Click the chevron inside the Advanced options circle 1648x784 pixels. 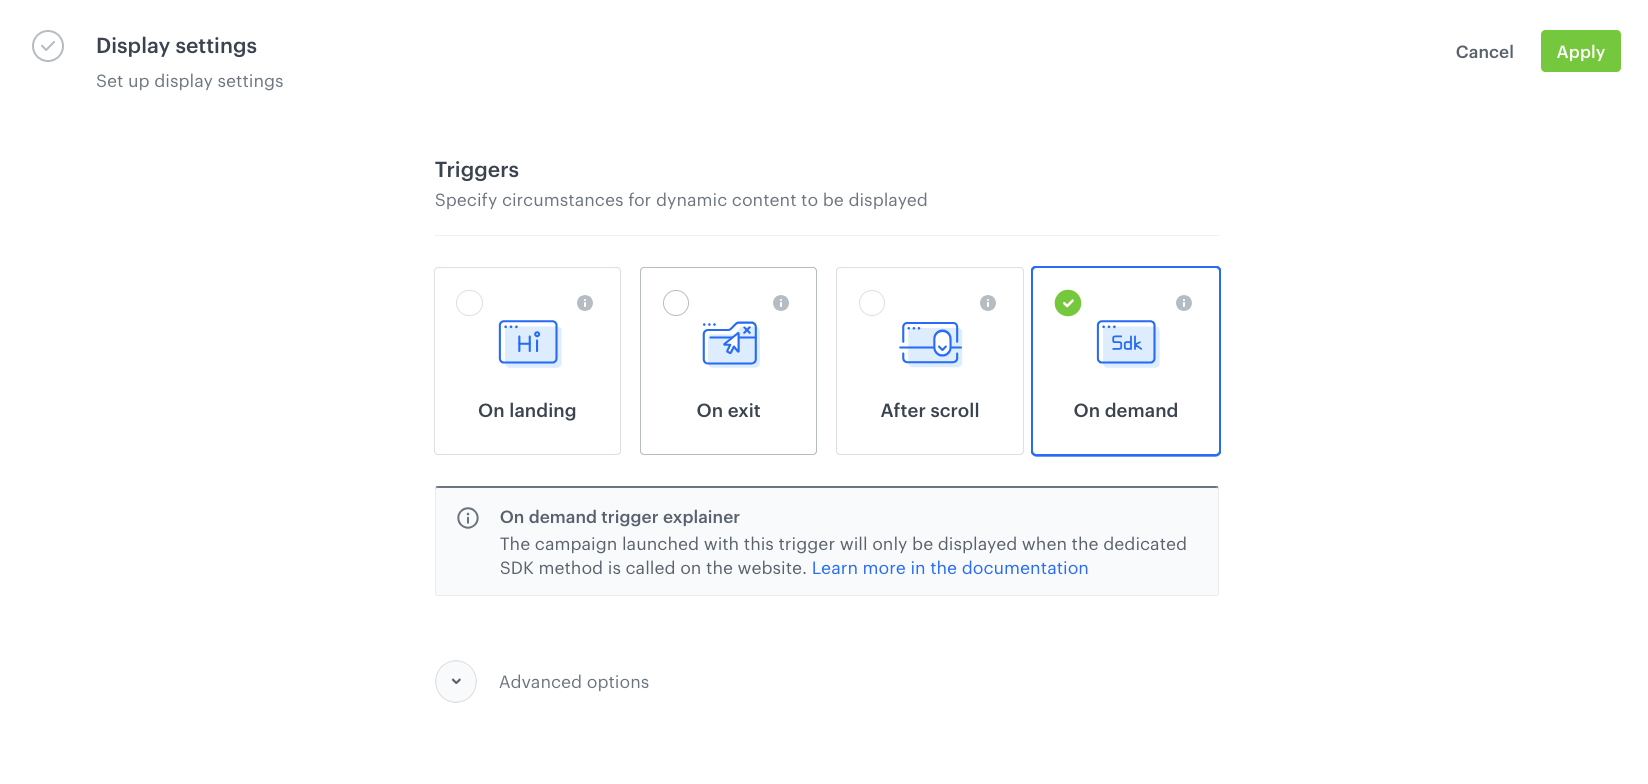tap(456, 681)
